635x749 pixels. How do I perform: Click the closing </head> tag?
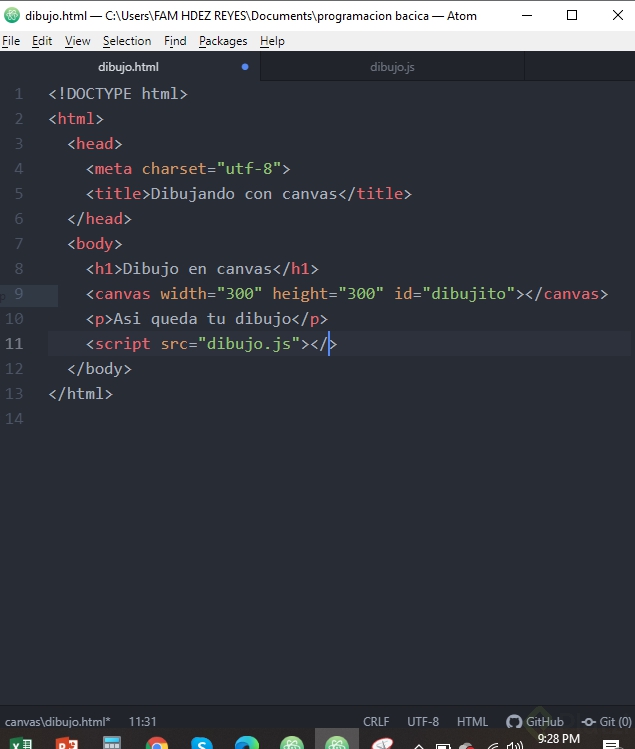[99, 219]
